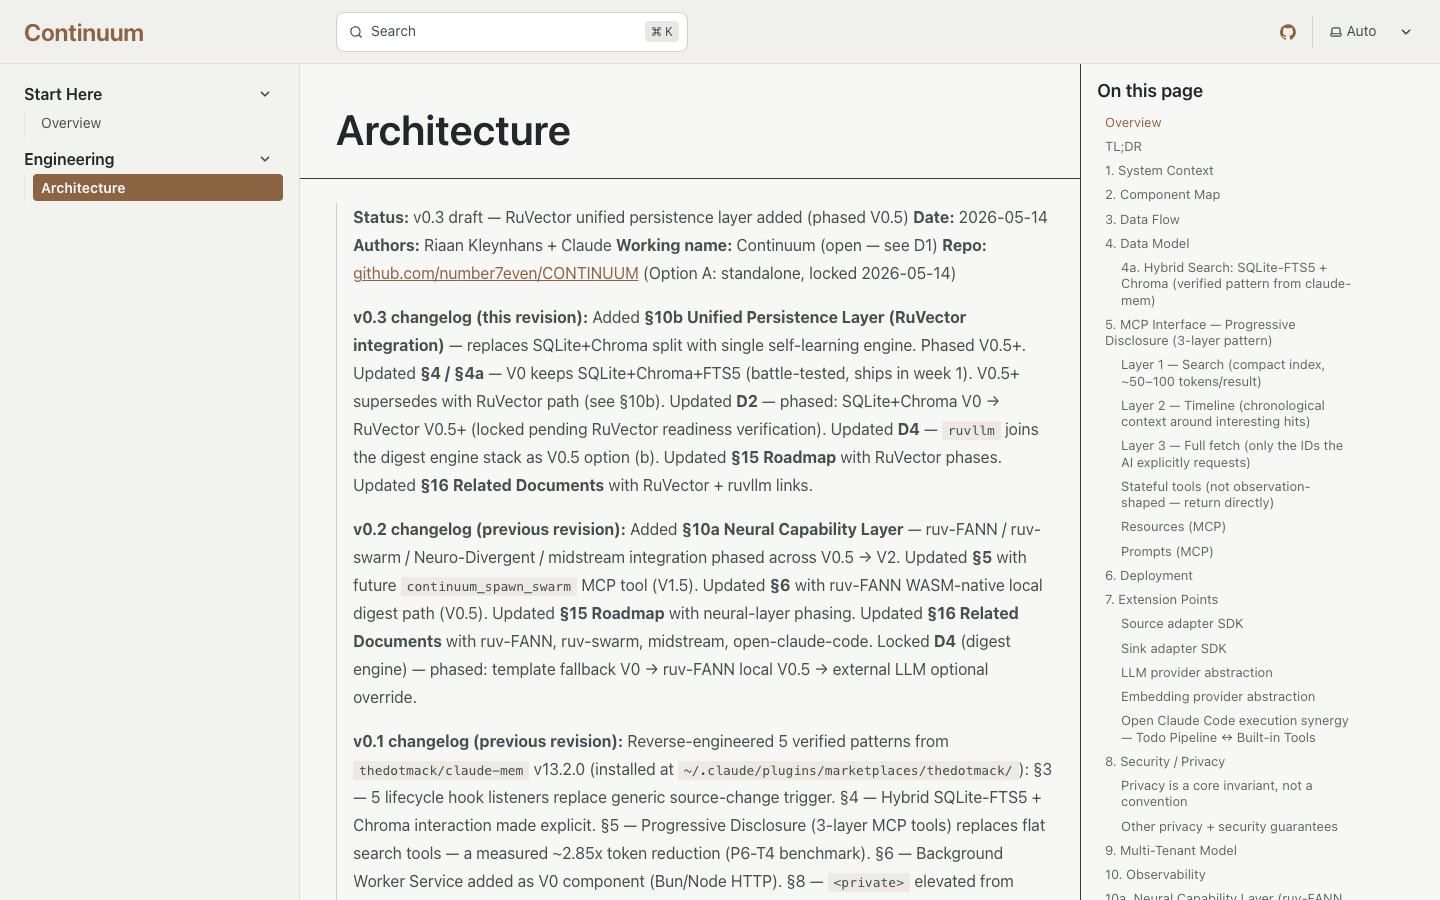Image resolution: width=1440 pixels, height=900 pixels.
Task: Click the Architecture page heading
Action: 453,131
